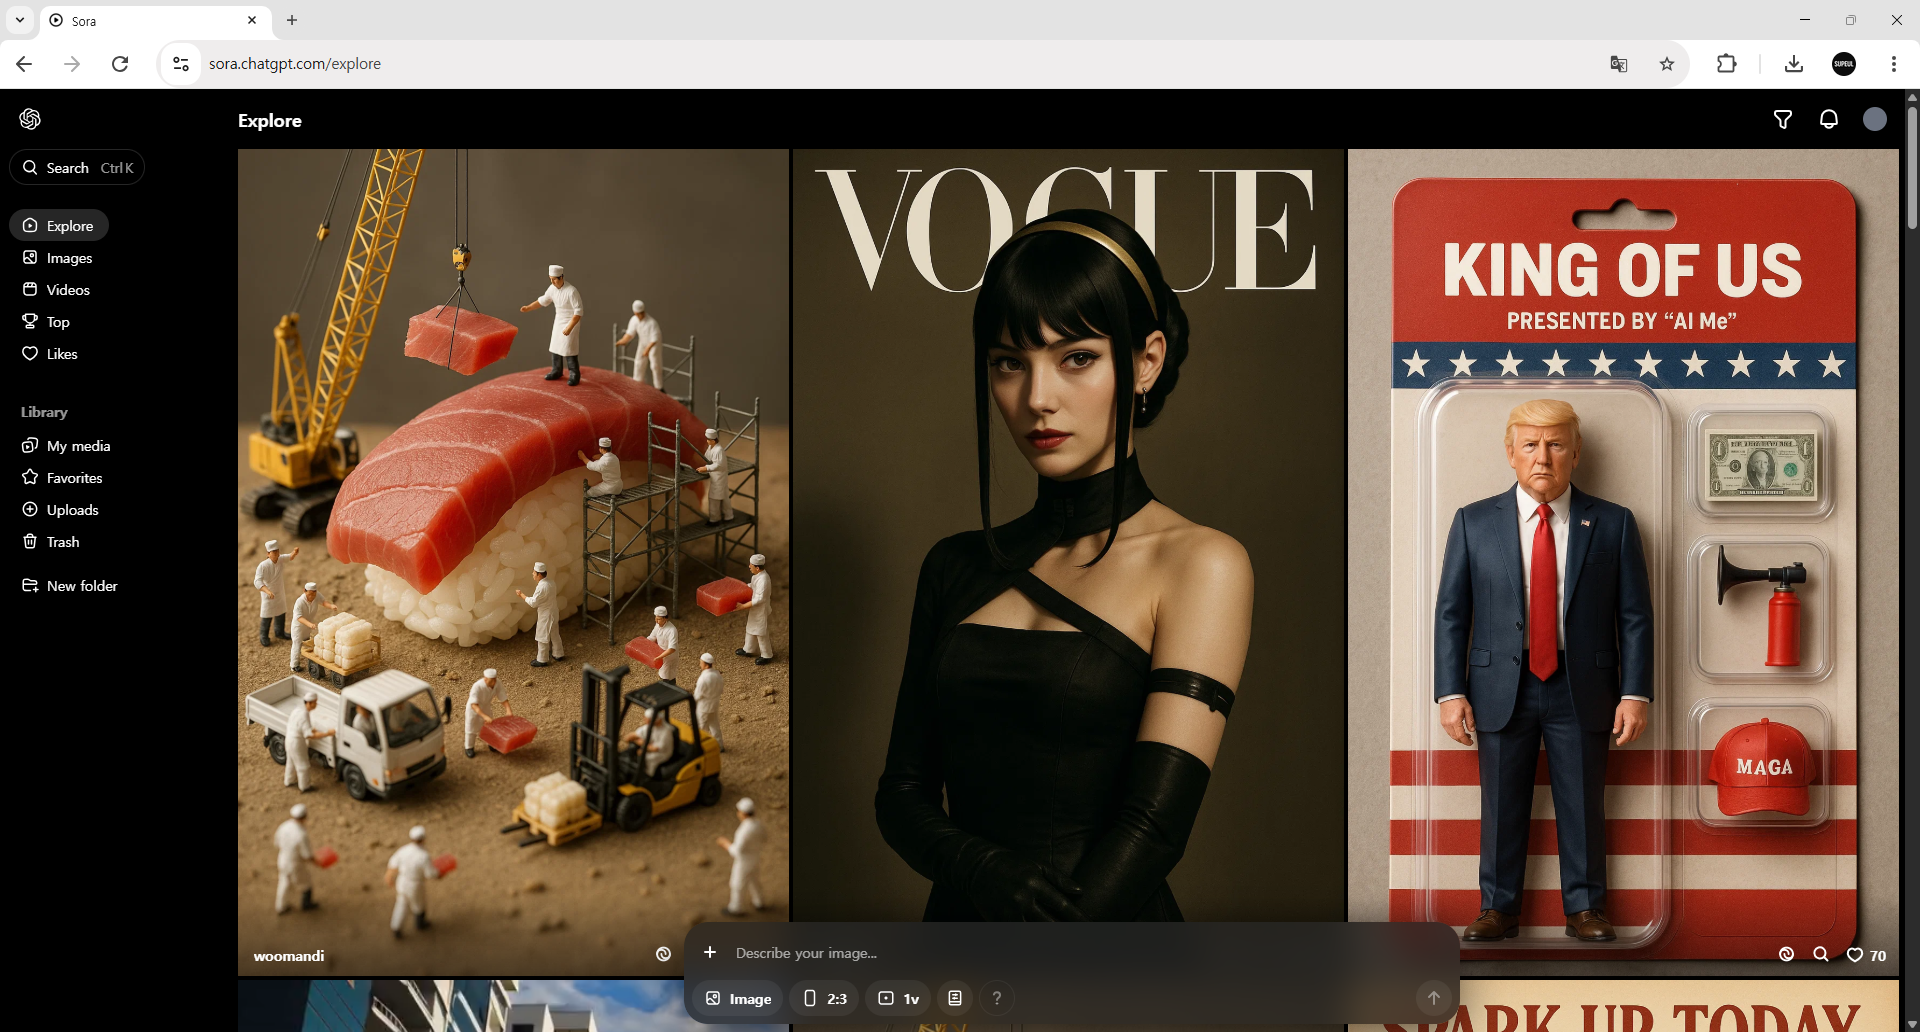Click magnifier icon on KING OF US image

1821,955
